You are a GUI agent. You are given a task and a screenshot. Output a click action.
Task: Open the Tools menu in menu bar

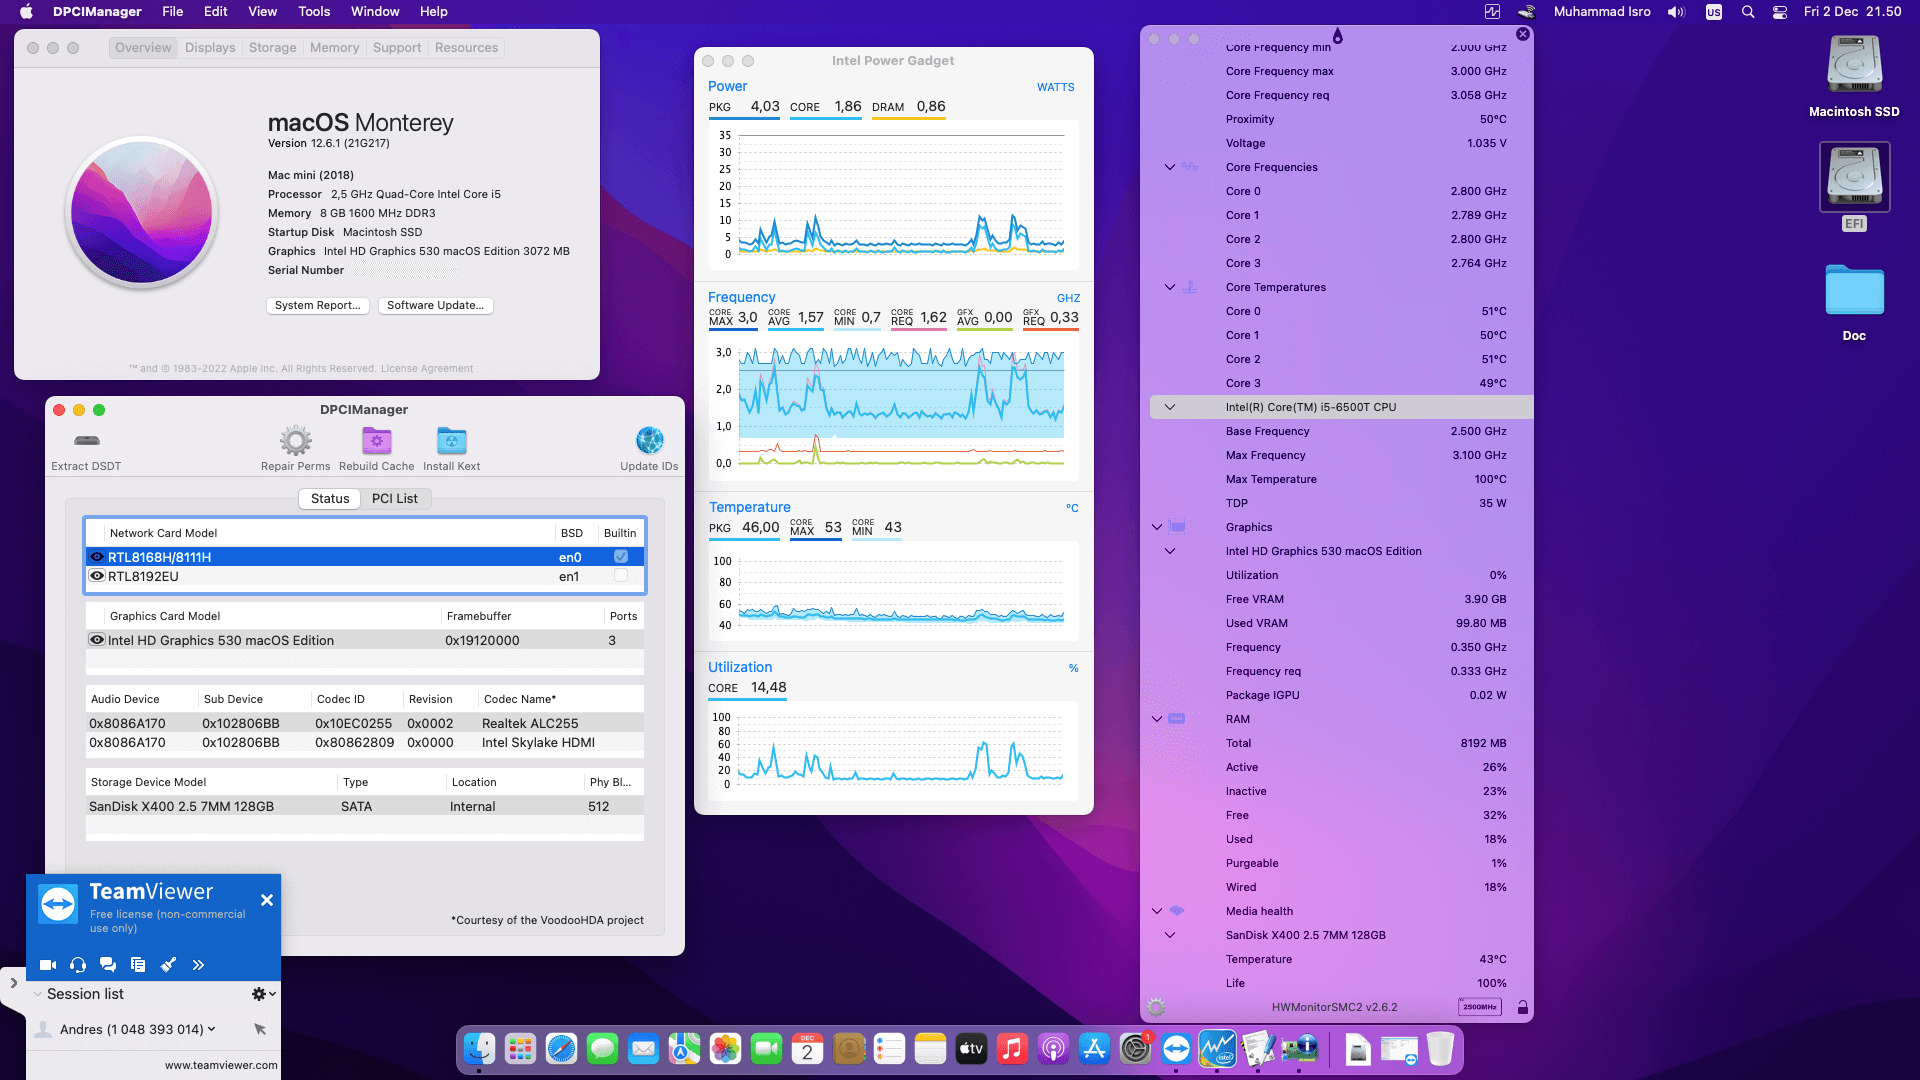pos(314,12)
